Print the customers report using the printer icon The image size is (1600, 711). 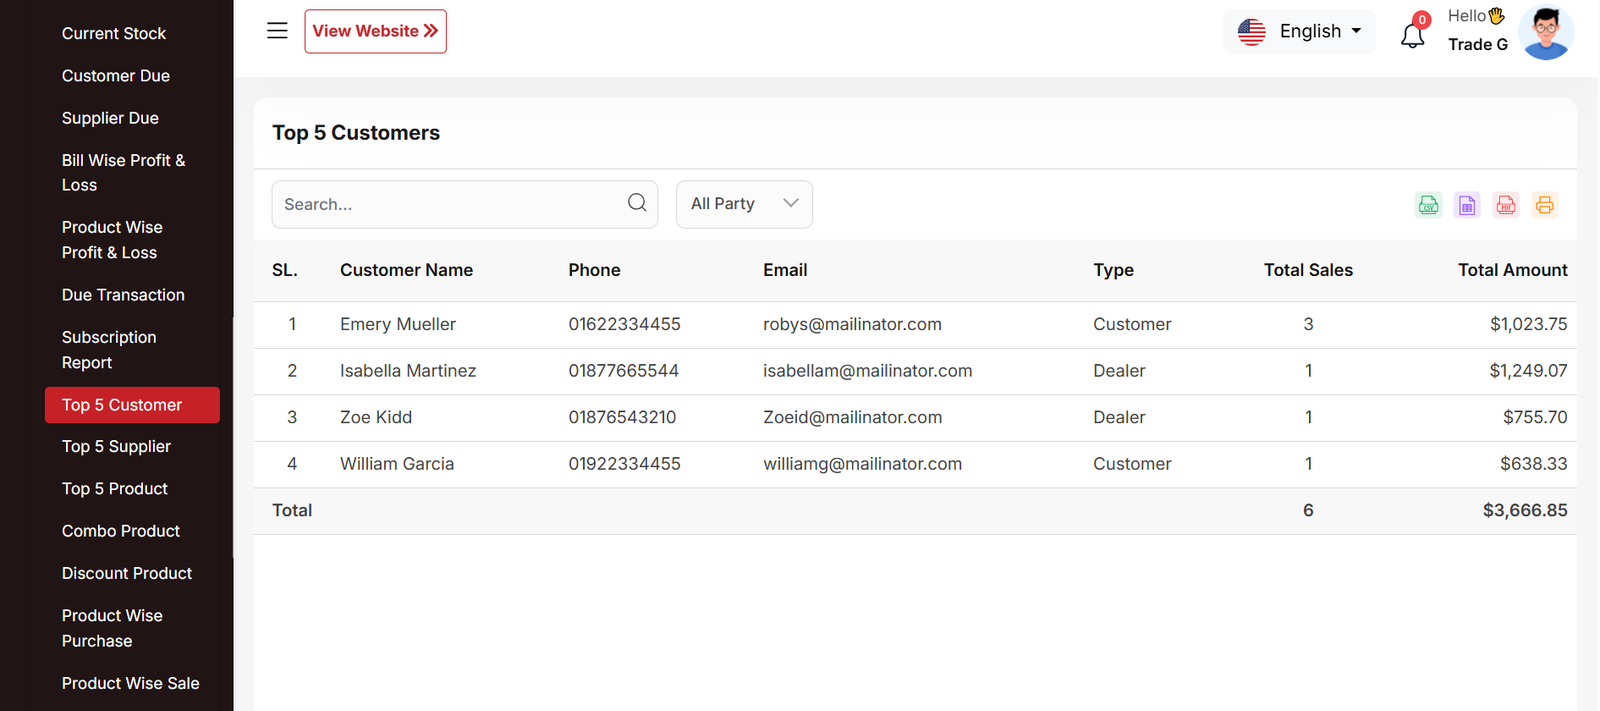pos(1545,205)
